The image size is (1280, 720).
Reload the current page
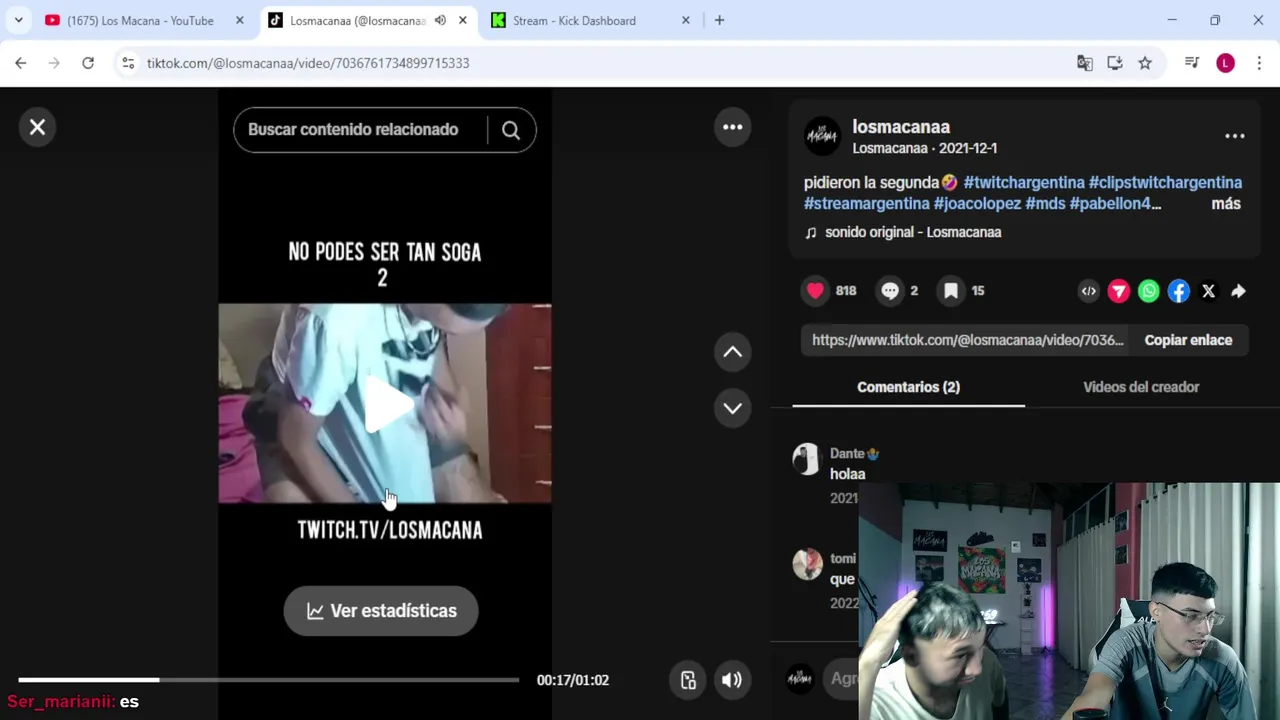(88, 63)
